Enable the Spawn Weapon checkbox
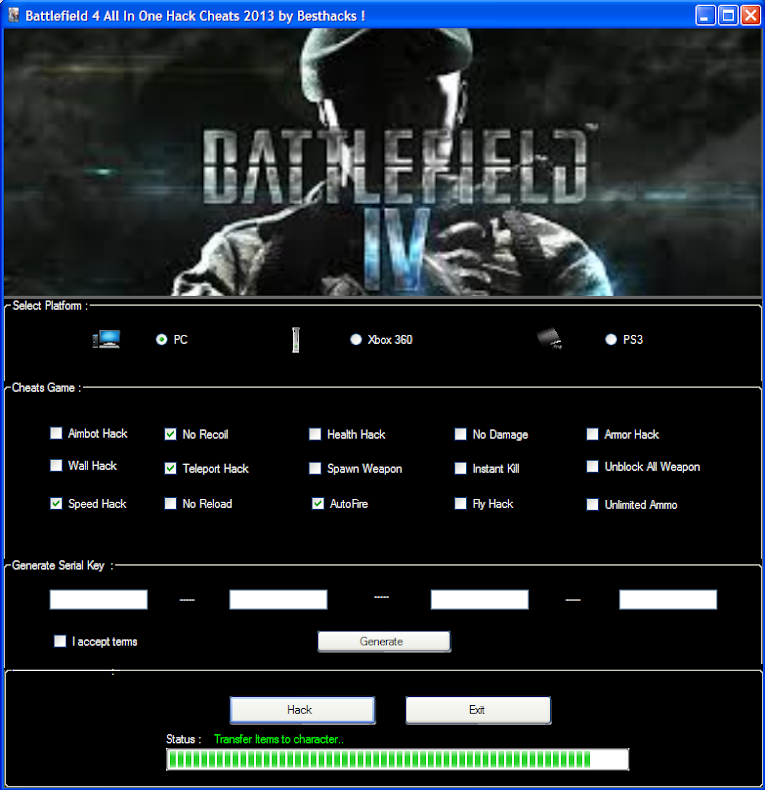The width and height of the screenshot is (765, 790). [315, 469]
